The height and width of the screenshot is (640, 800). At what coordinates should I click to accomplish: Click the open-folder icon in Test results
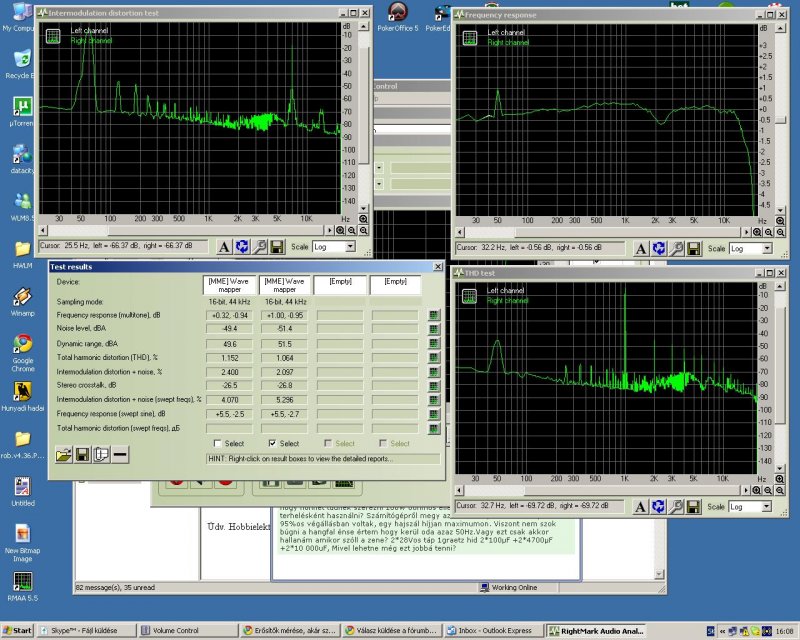[x=64, y=454]
